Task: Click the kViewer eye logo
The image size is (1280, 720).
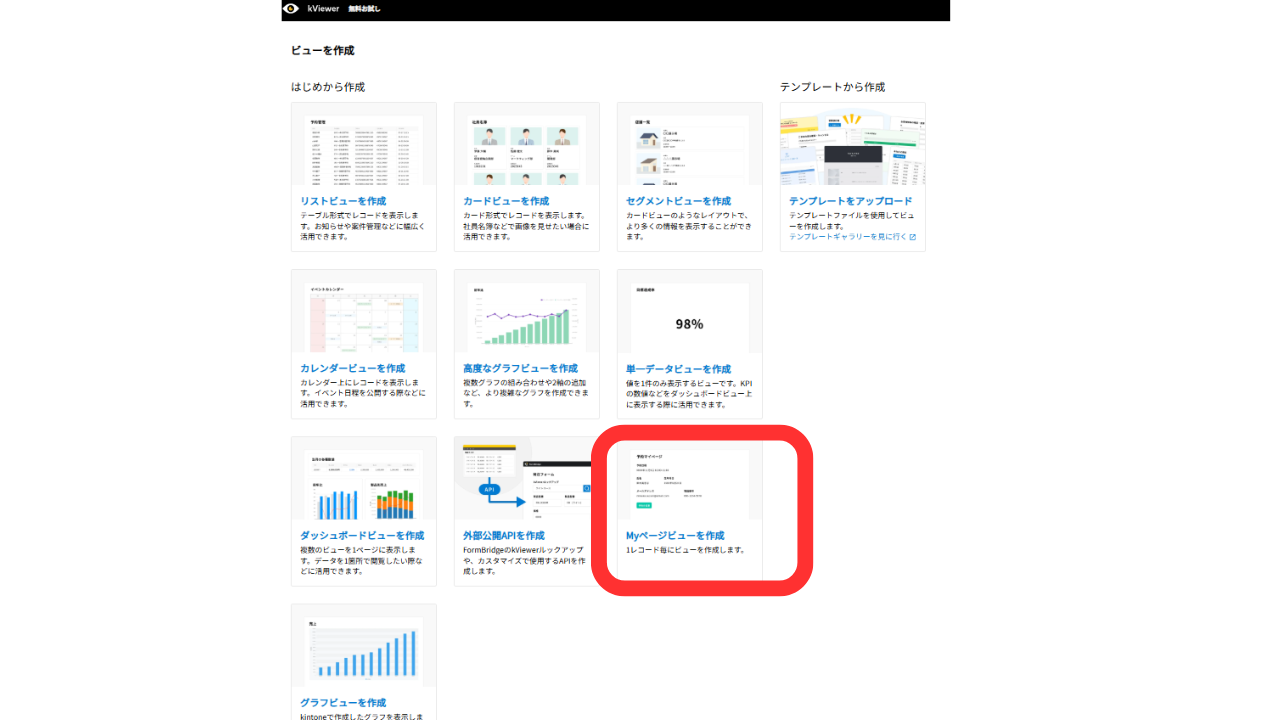Action: coord(290,10)
